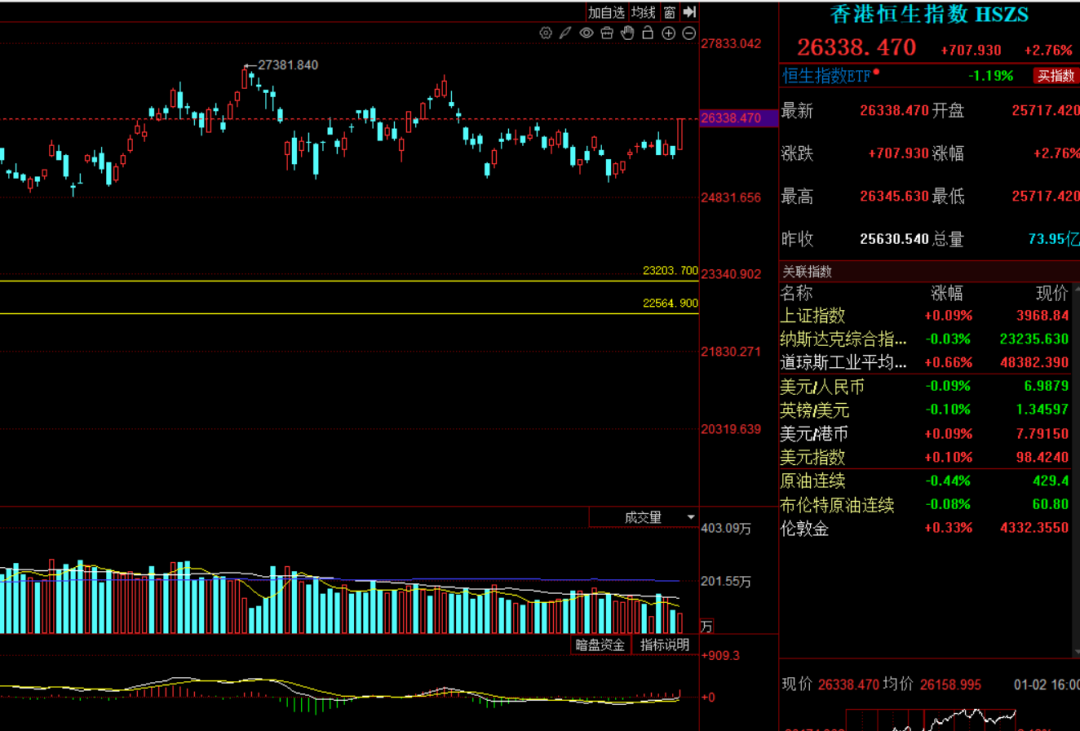Select the hand pan tool
The height and width of the screenshot is (731, 1080).
click(x=627, y=33)
